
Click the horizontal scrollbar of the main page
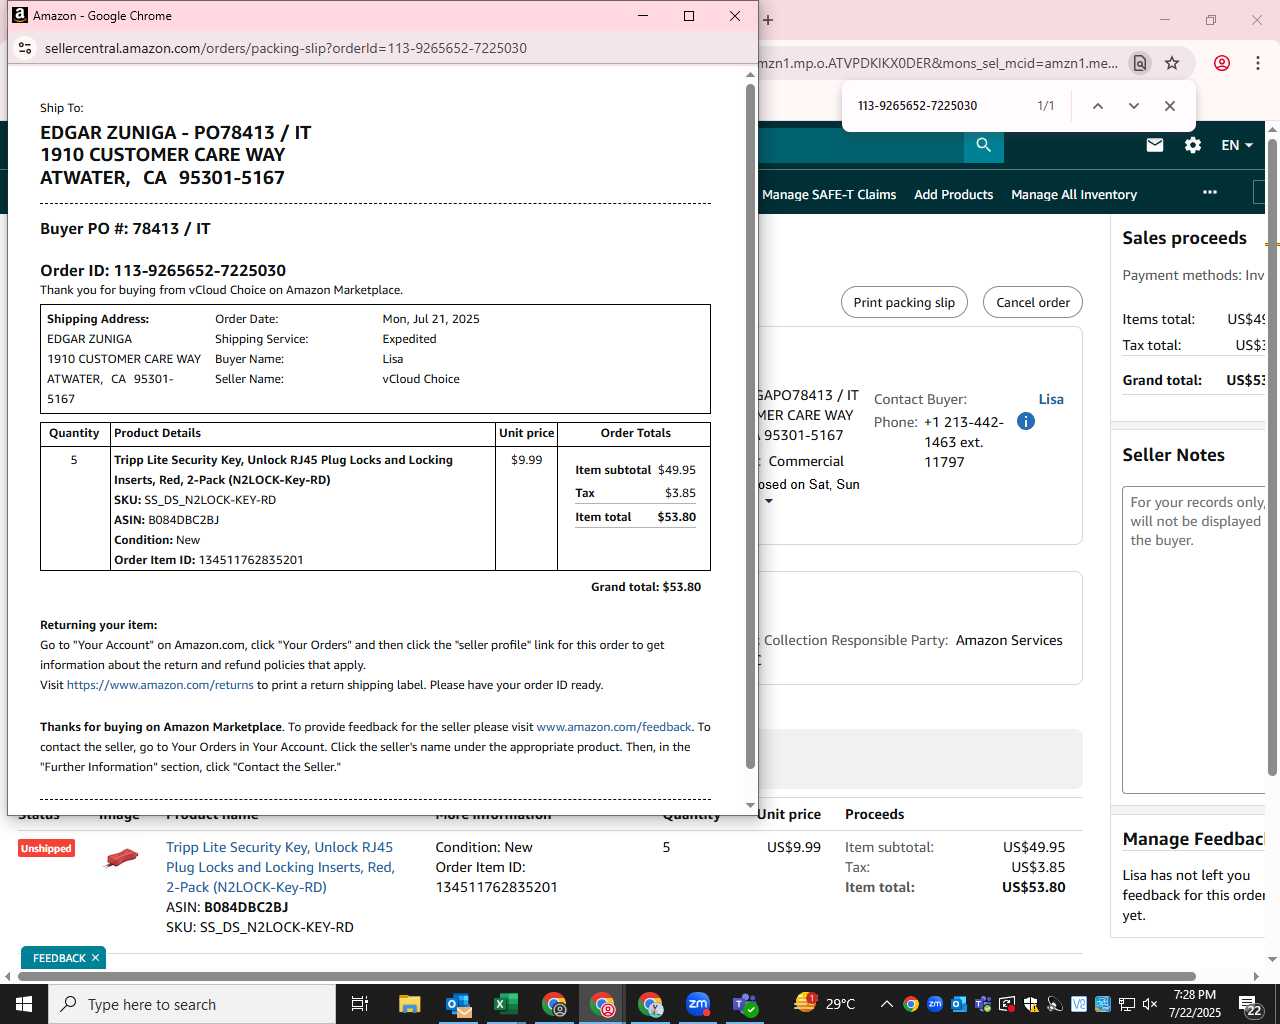point(605,976)
